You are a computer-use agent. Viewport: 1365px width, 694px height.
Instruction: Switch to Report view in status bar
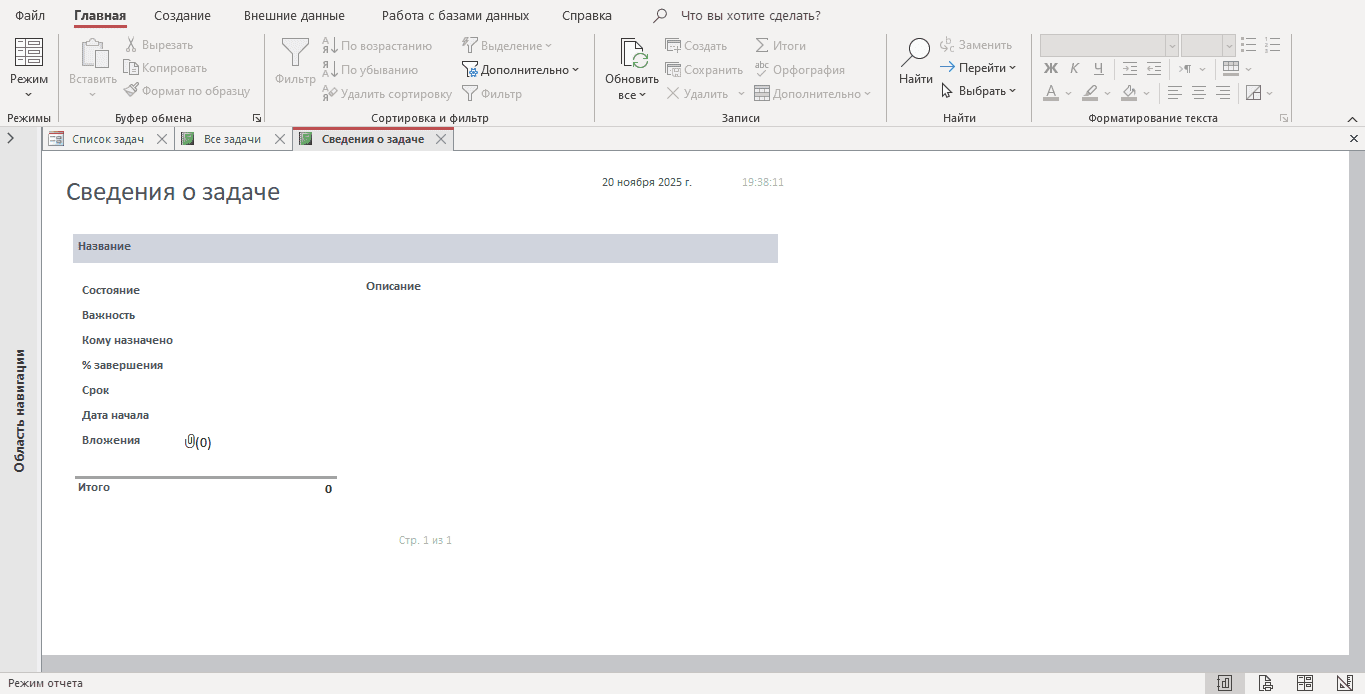pyautogui.click(x=1224, y=683)
